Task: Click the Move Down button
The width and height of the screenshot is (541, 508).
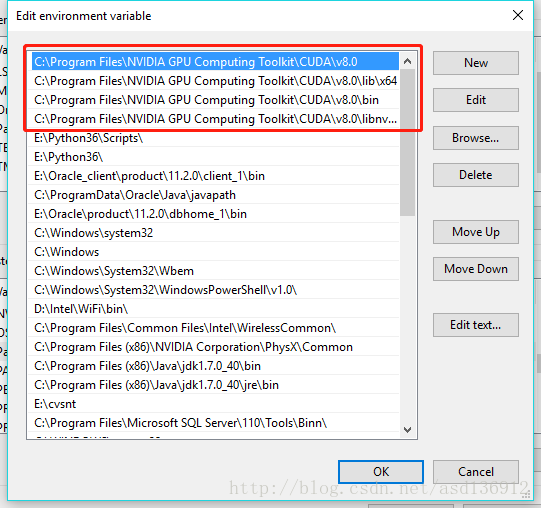Action: coord(476,269)
